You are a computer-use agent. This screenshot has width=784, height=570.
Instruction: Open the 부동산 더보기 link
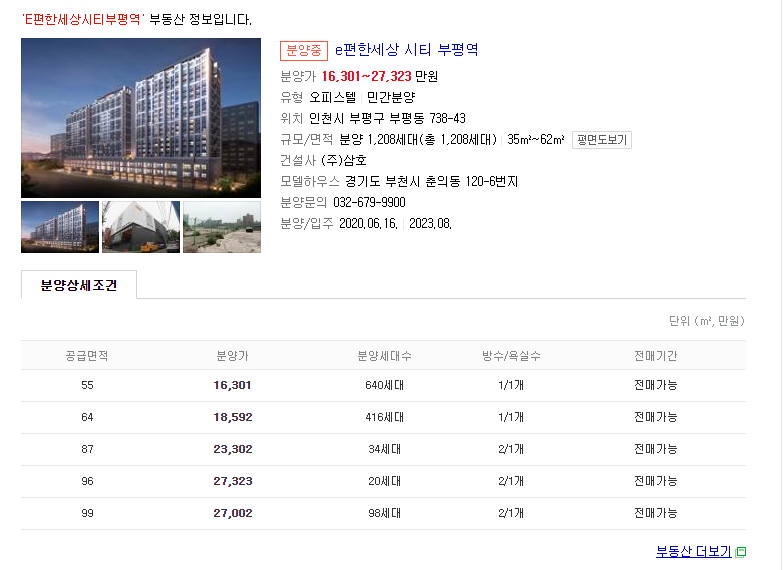pyautogui.click(x=693, y=552)
